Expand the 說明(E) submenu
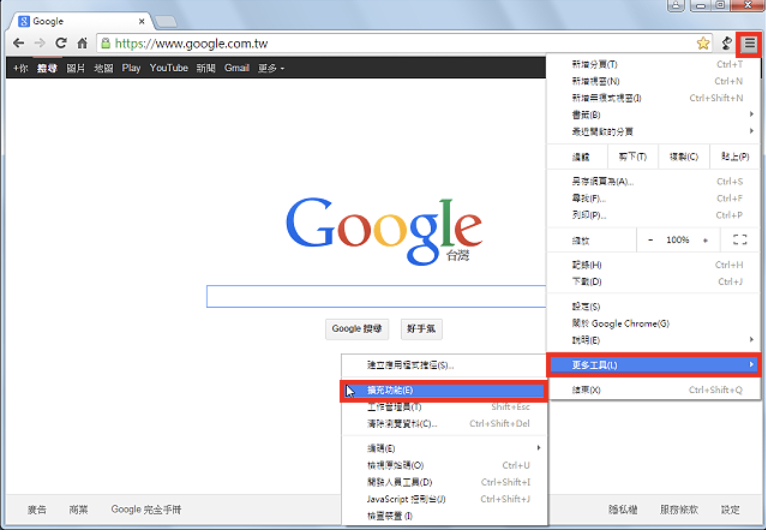Viewport: 766px width, 532px height. click(653, 340)
